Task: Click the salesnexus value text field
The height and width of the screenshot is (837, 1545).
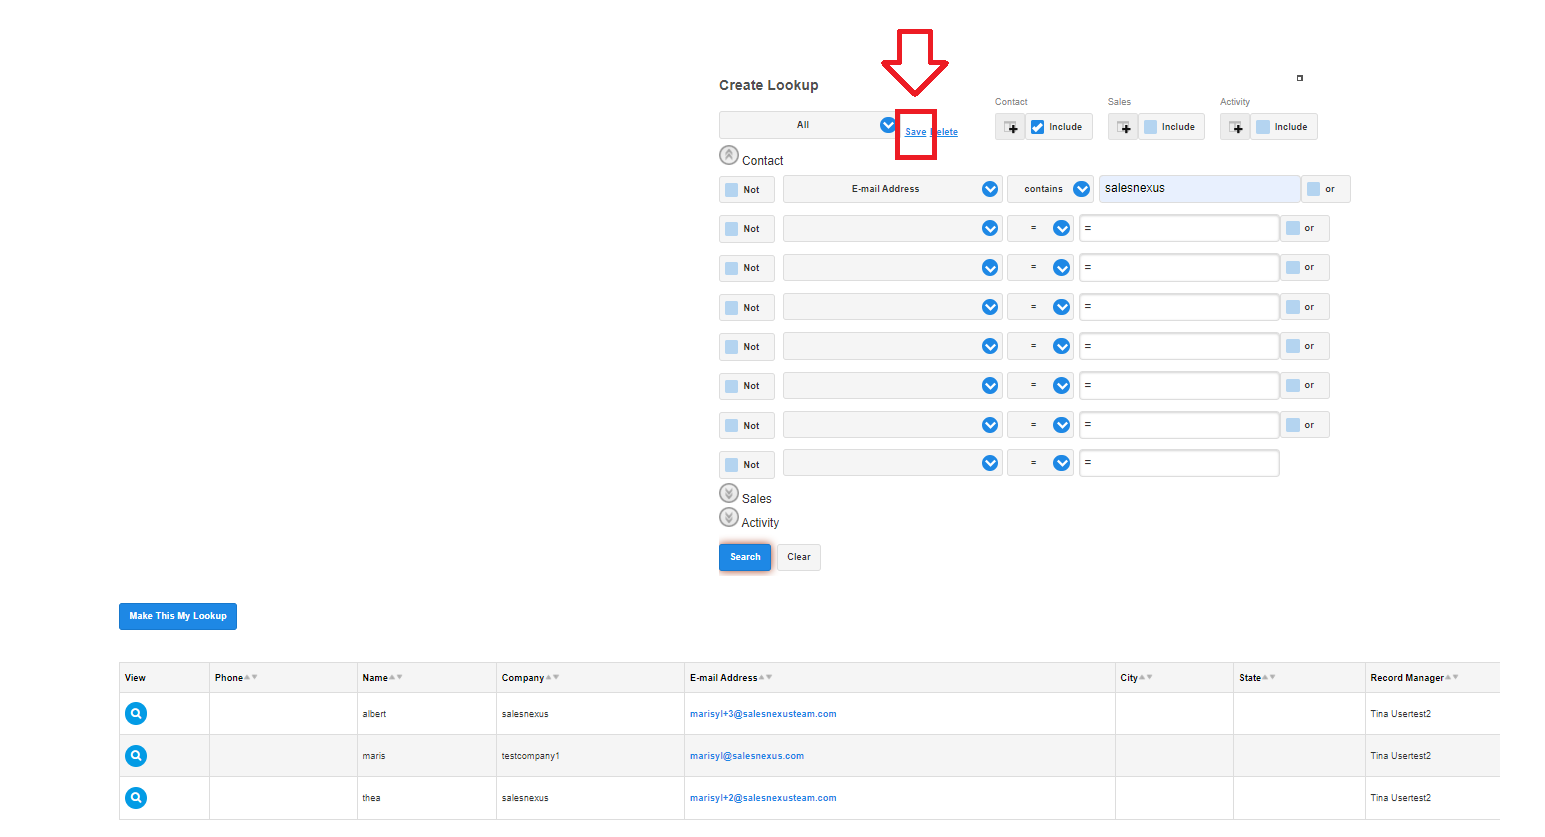Action: coord(1198,189)
